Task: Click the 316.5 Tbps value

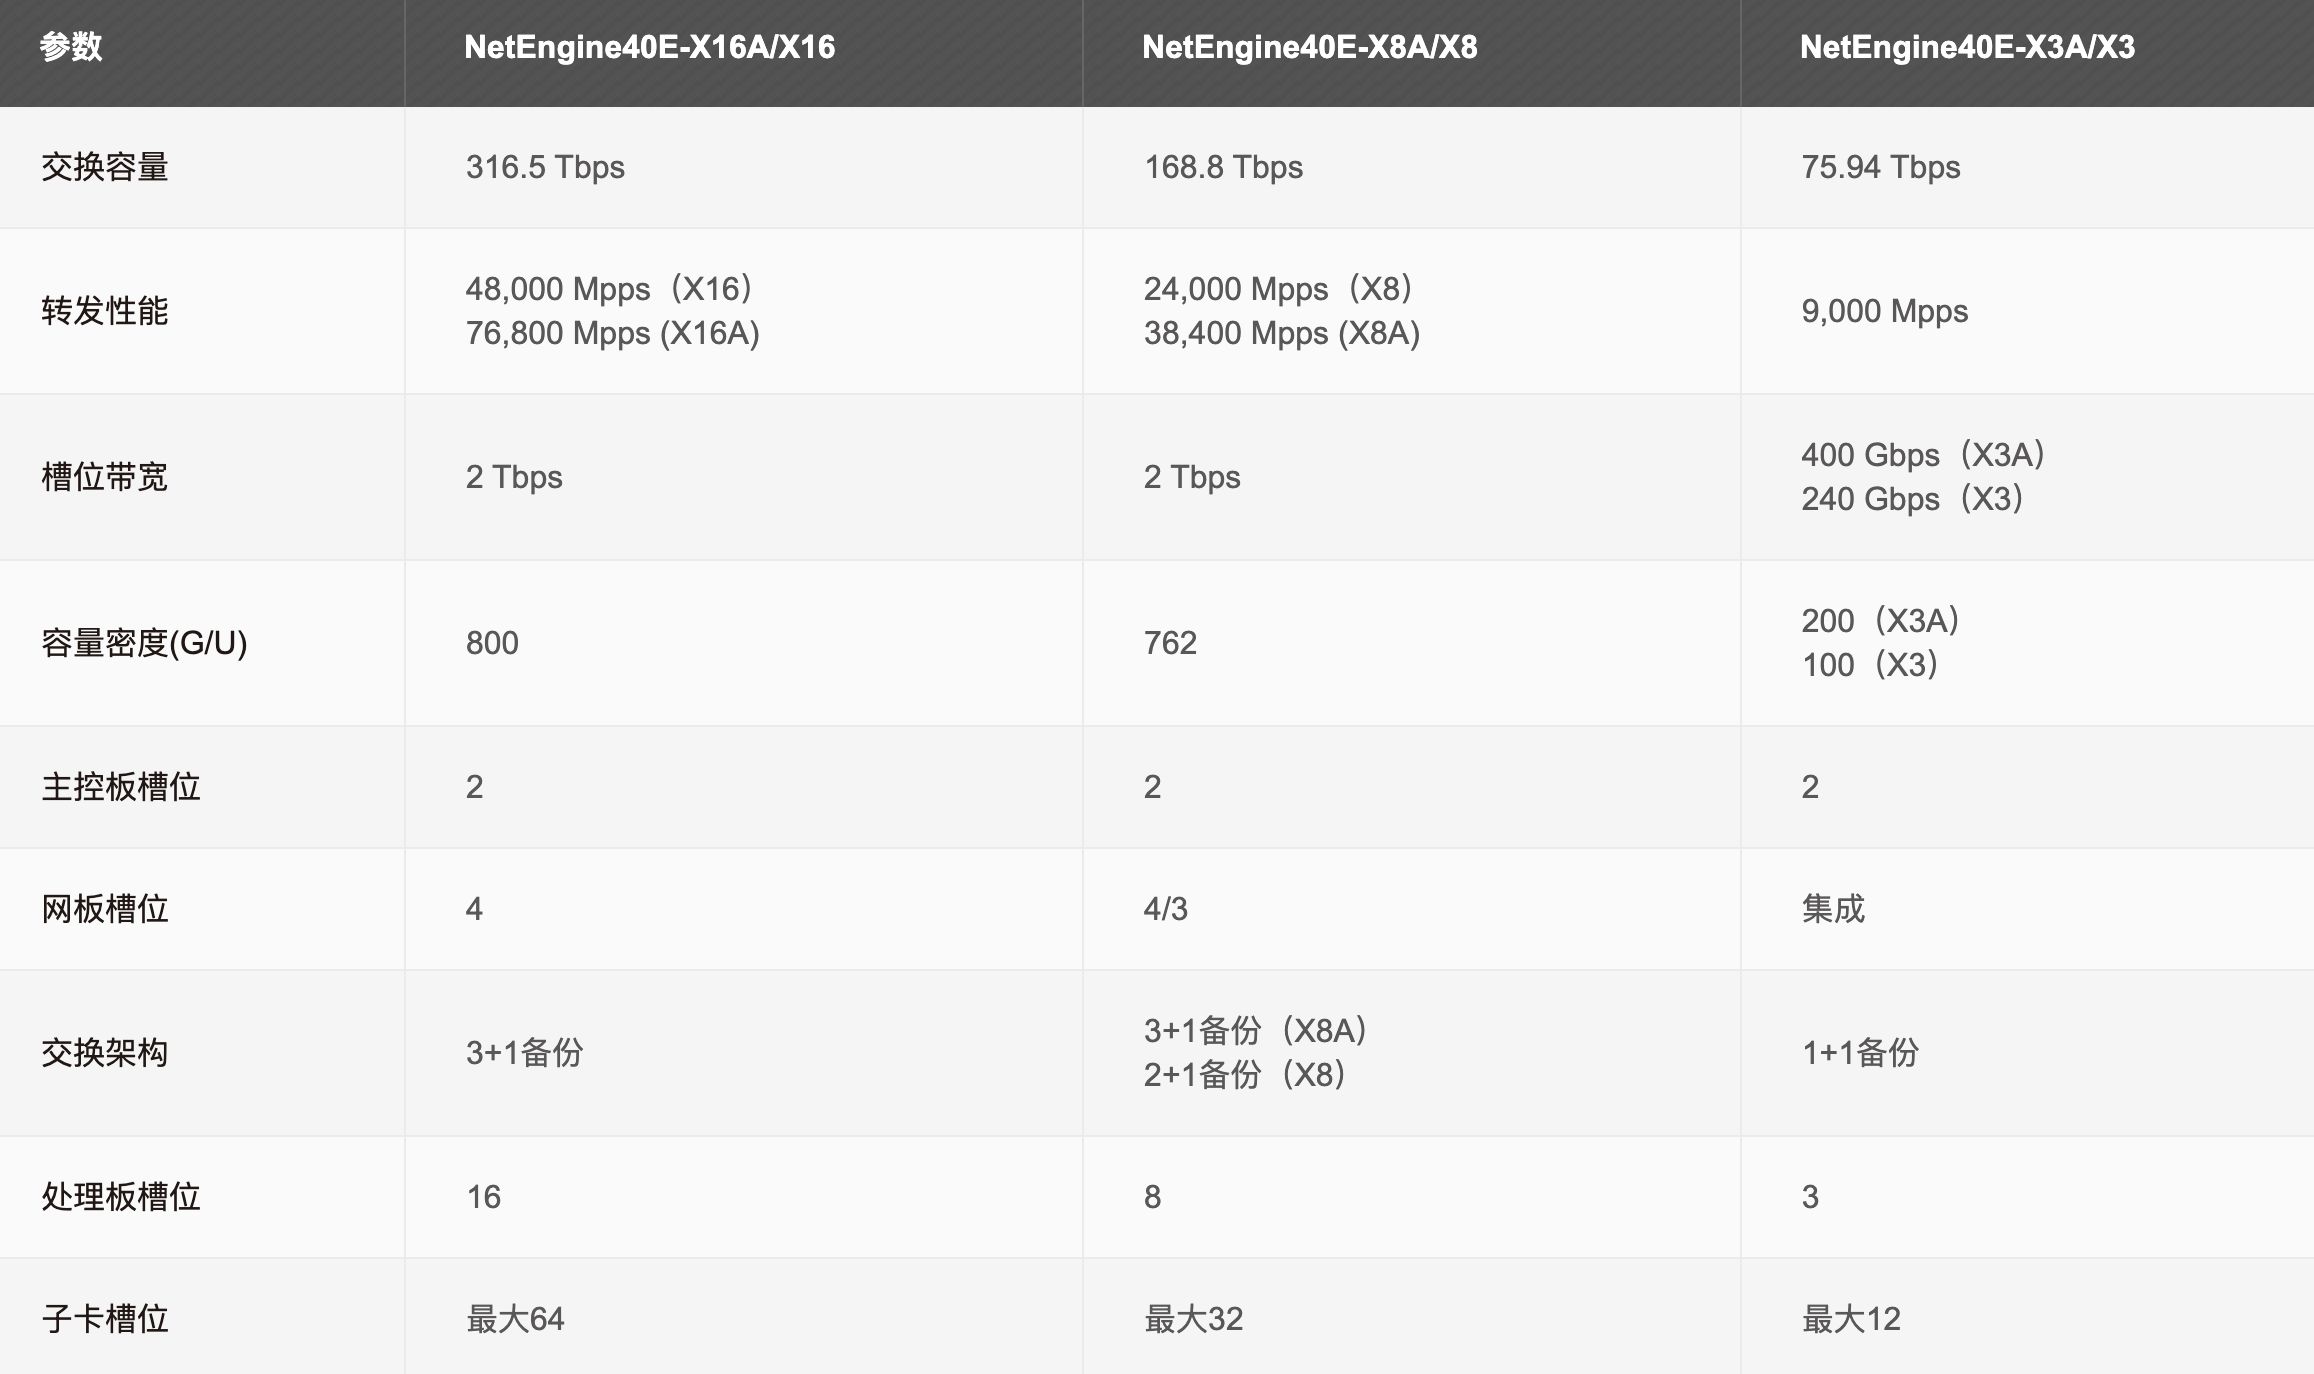Action: click(545, 167)
